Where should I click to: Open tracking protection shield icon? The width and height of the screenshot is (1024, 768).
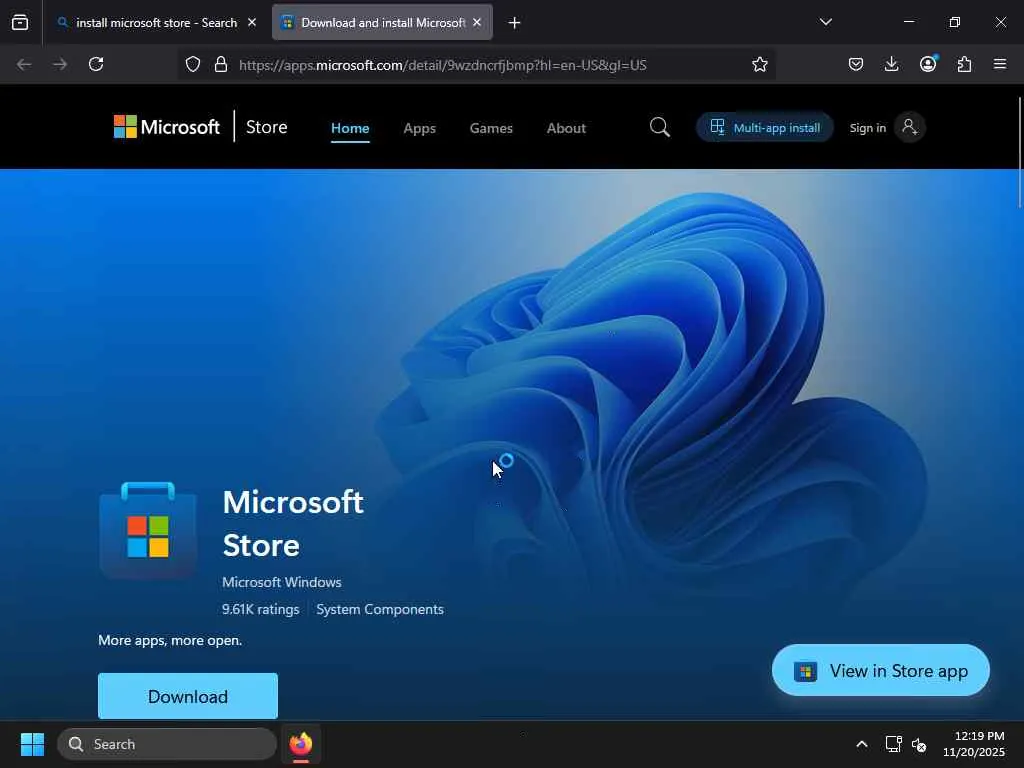[x=193, y=65]
